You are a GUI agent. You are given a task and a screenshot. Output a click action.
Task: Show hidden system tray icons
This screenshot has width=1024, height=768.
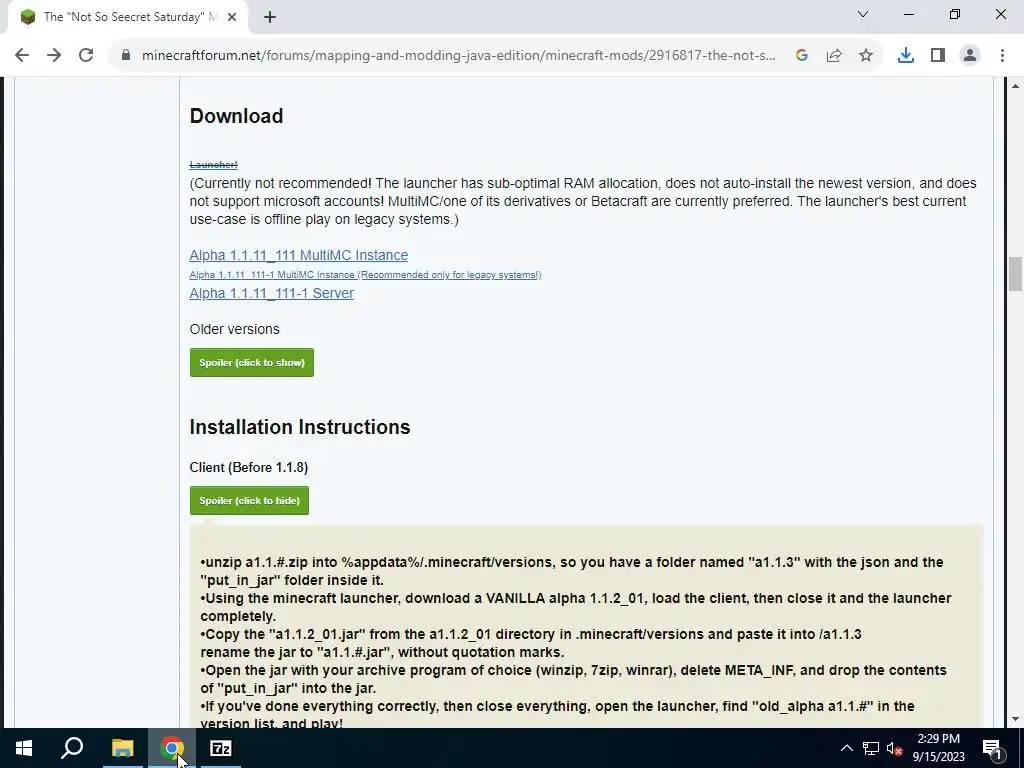[846, 748]
